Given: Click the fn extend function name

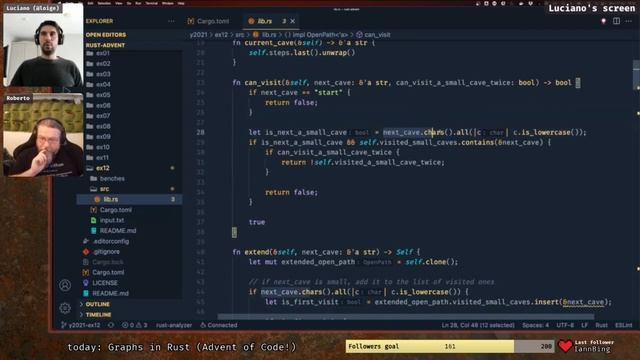Looking at the screenshot, I should pyautogui.click(x=257, y=252).
